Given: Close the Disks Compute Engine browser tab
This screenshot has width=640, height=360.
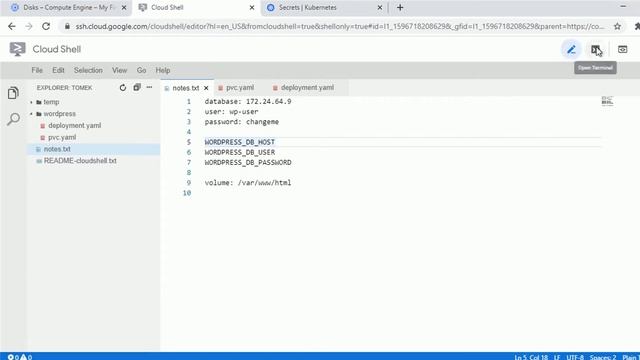Looking at the screenshot, I should pyautogui.click(x=124, y=7).
